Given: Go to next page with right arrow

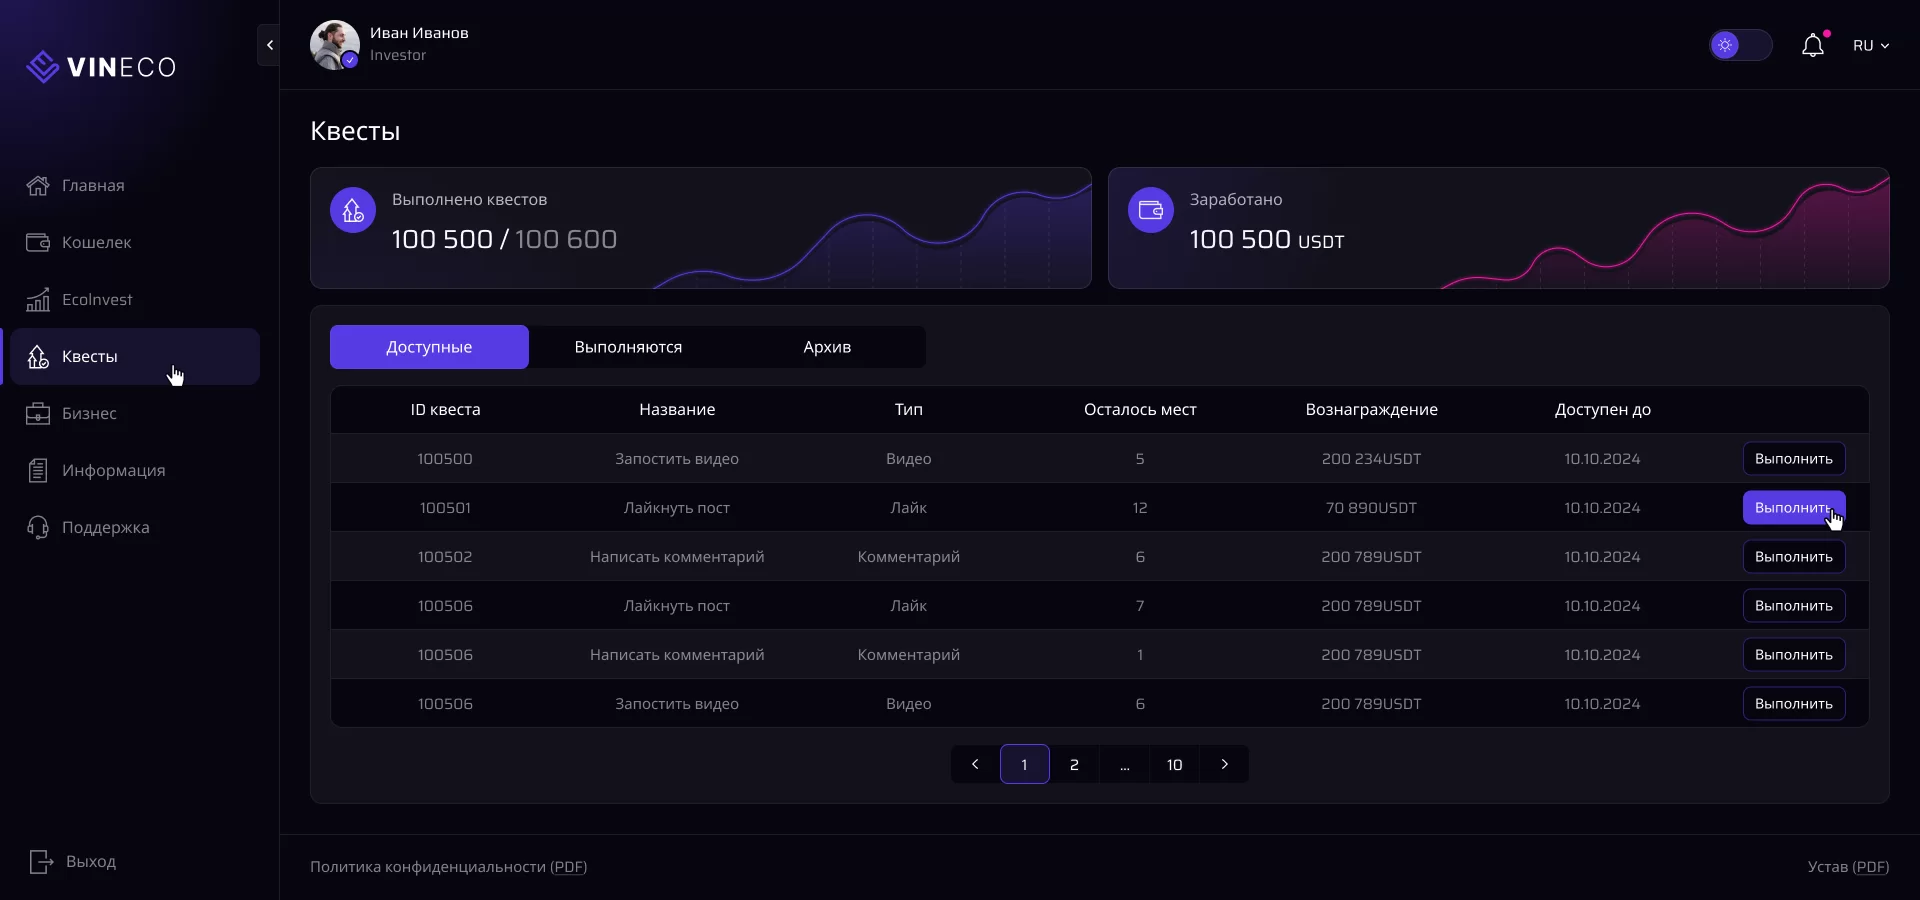Looking at the screenshot, I should pos(1224,765).
